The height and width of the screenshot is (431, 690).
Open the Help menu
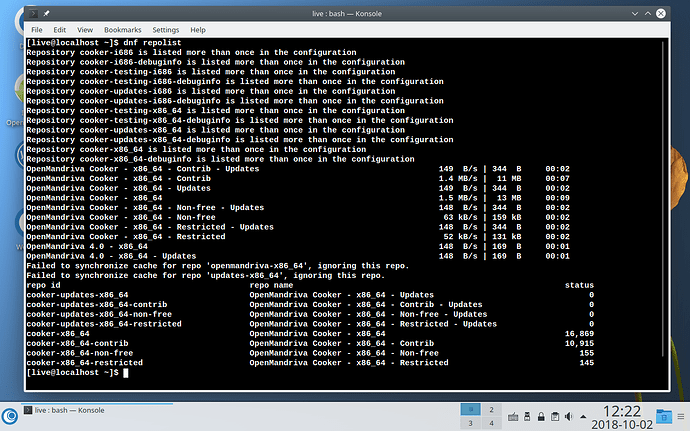[x=198, y=30]
